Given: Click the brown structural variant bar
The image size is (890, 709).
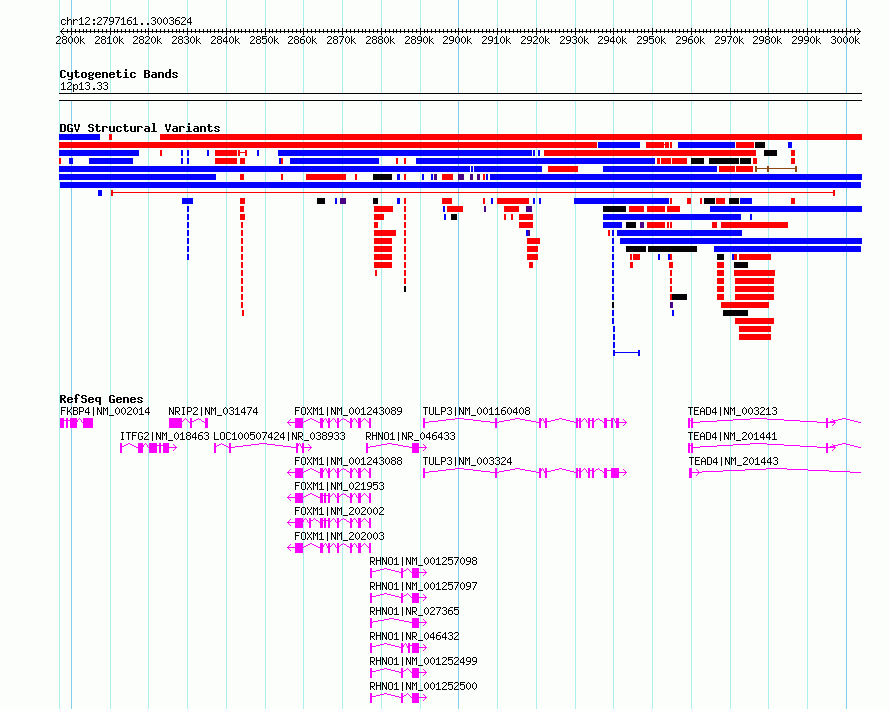Looking at the screenshot, I should click(x=776, y=169).
